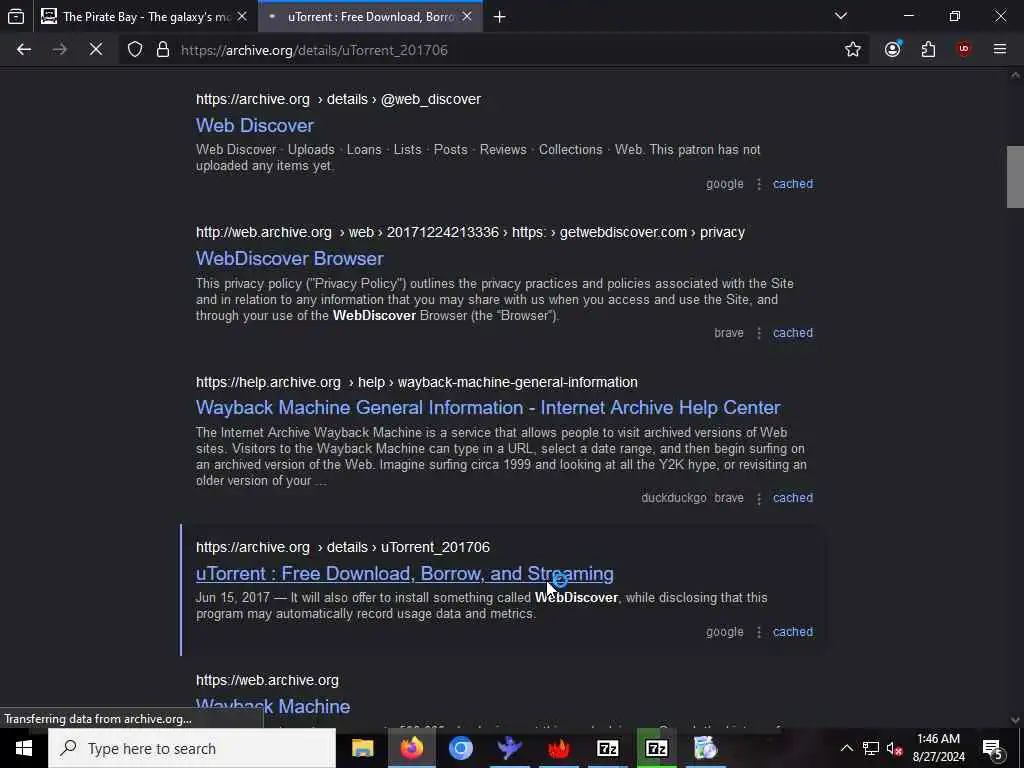Go back to the previous page
Image resolution: width=1024 pixels, height=768 pixels.
[x=24, y=50]
